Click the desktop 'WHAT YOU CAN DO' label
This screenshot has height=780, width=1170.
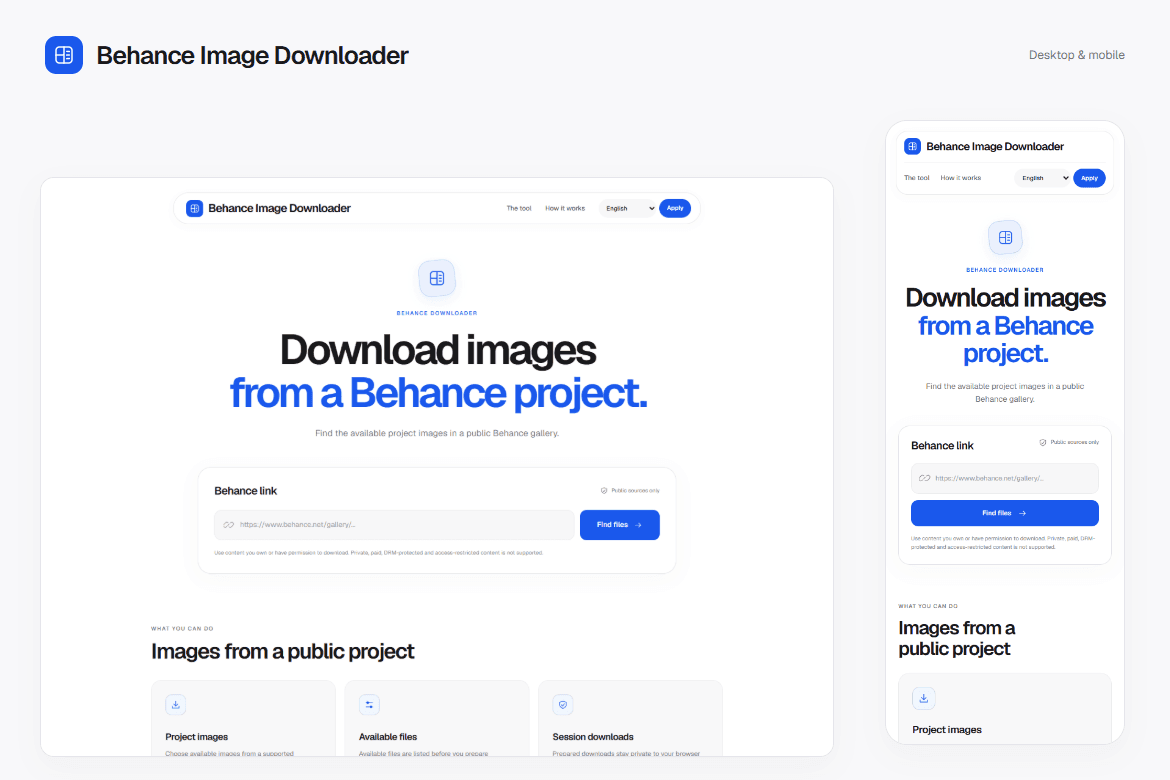tap(182, 628)
